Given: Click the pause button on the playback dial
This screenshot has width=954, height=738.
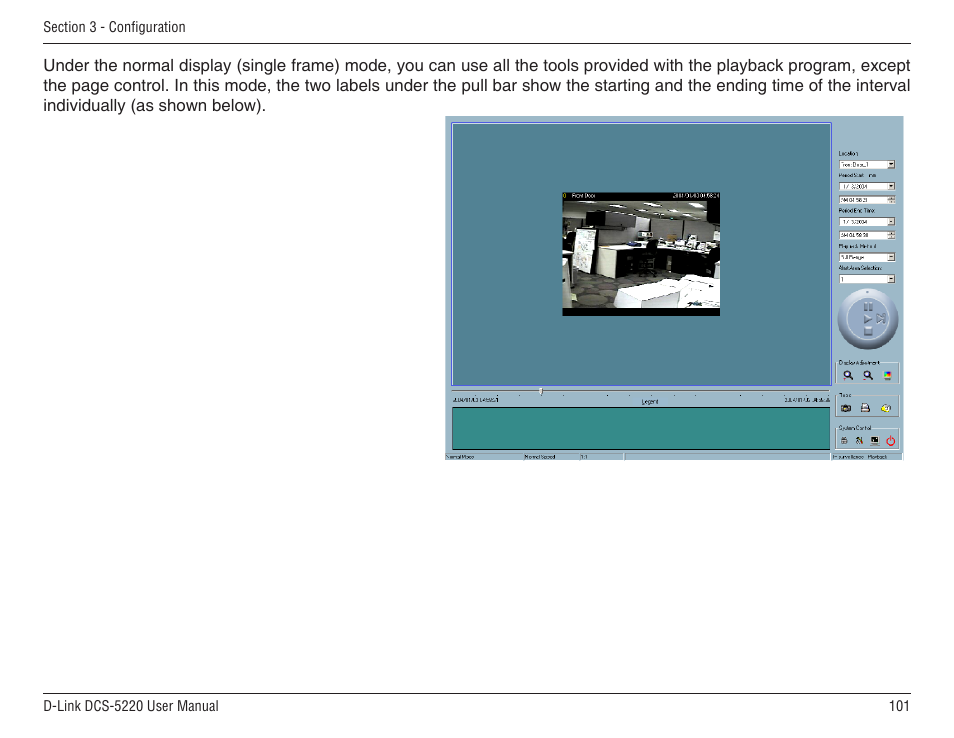Looking at the screenshot, I should pyautogui.click(x=868, y=307).
